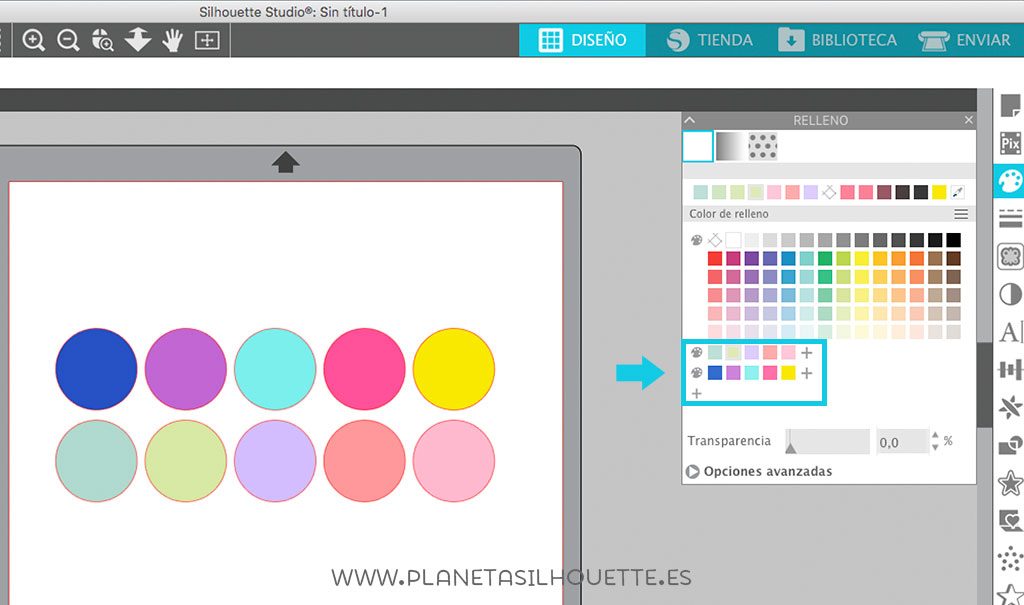The height and width of the screenshot is (605, 1024).
Task: Open the BIBLIOTECA tab
Action: [837, 40]
